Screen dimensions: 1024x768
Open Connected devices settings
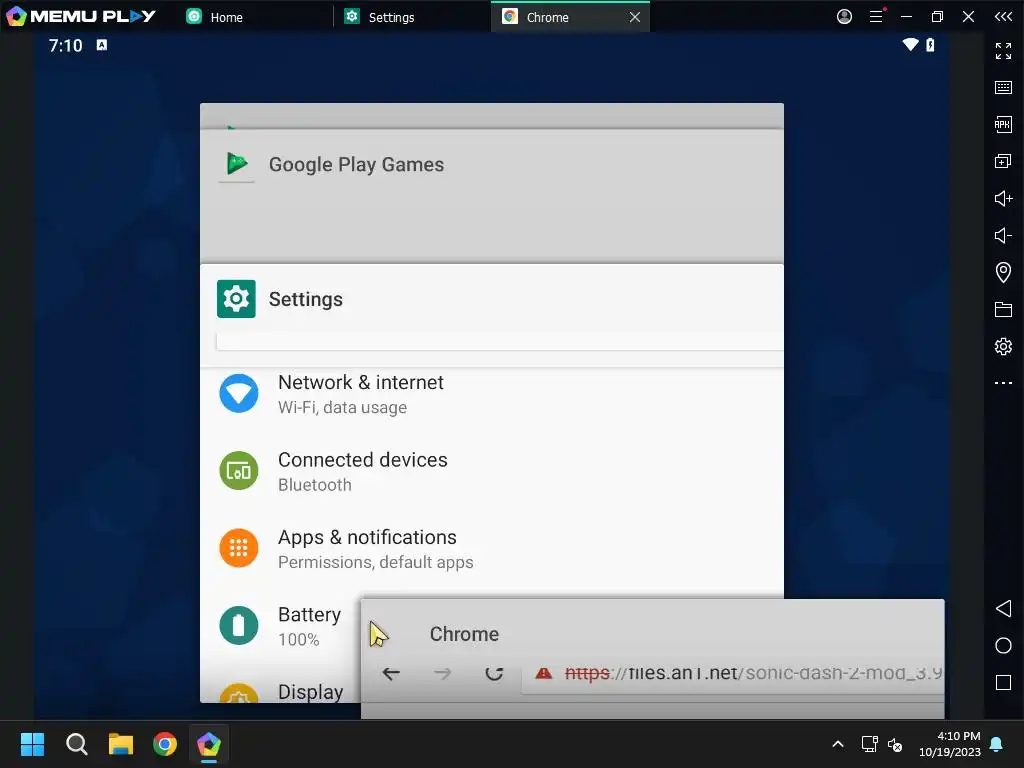click(x=492, y=472)
